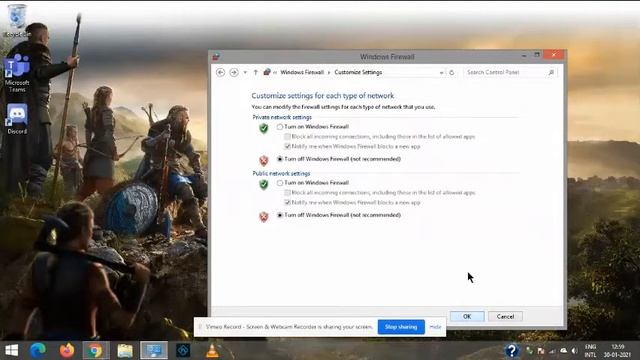Cancel the firewall settings changes
Image resolution: width=640 pixels, height=360 pixels.
(505, 316)
